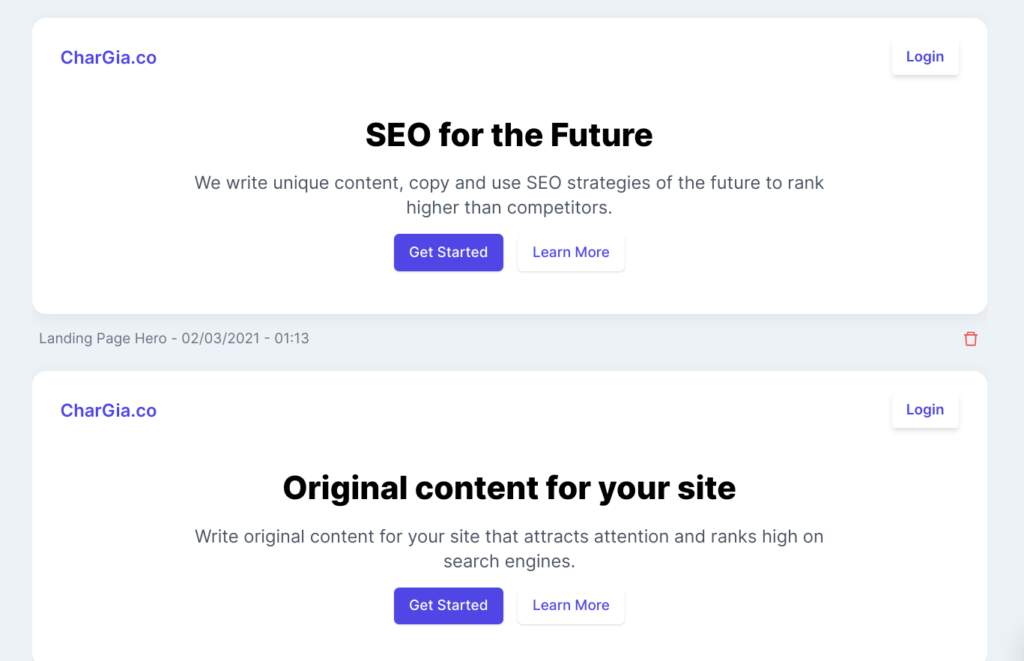Open the CharGia.co logo in the SEO hero
The width and height of the screenshot is (1024, 661).
(x=108, y=57)
